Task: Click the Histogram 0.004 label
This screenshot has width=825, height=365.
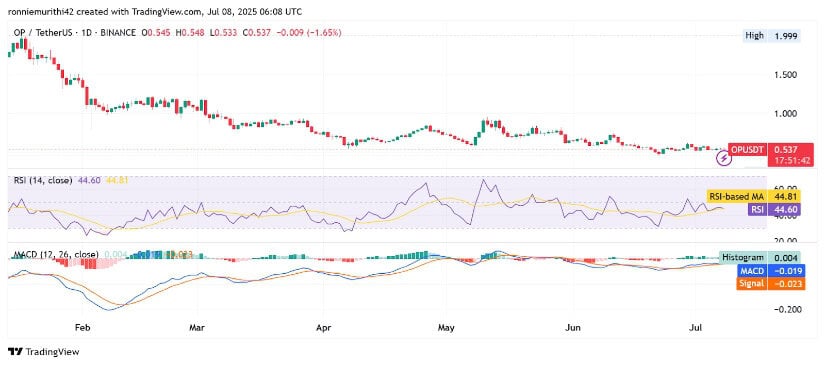Action: (760, 258)
